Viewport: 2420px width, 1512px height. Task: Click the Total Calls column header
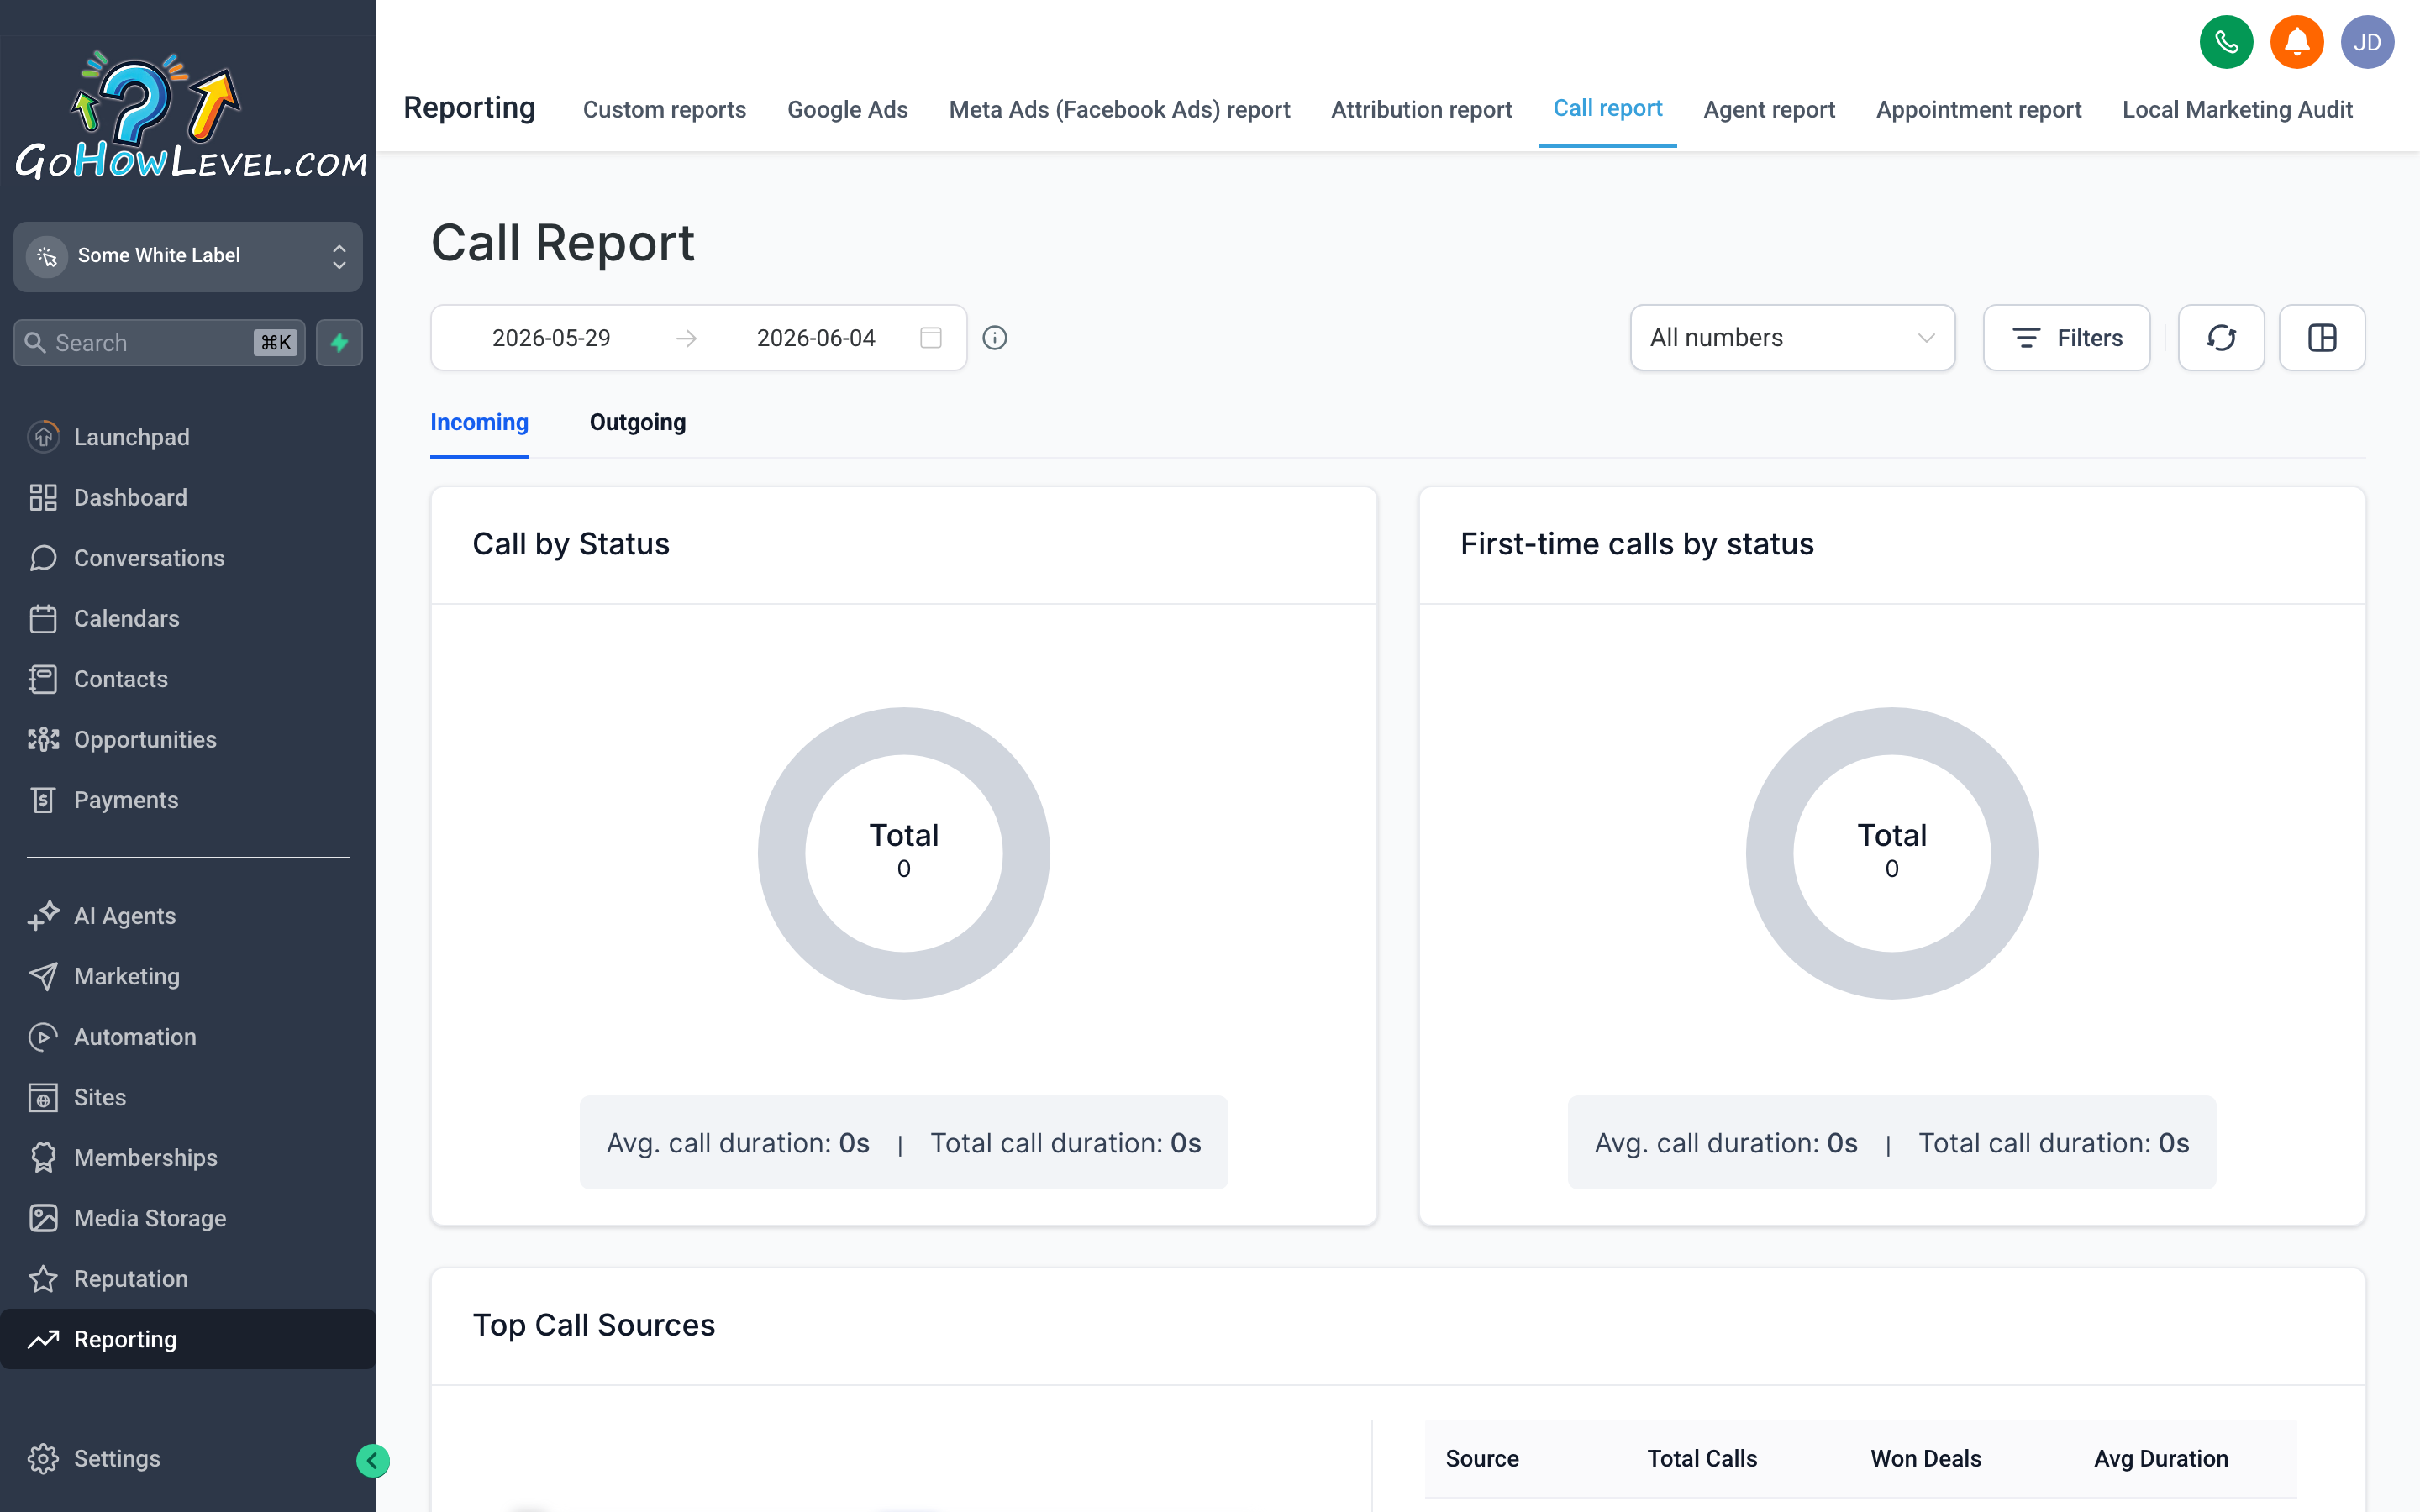point(1701,1459)
